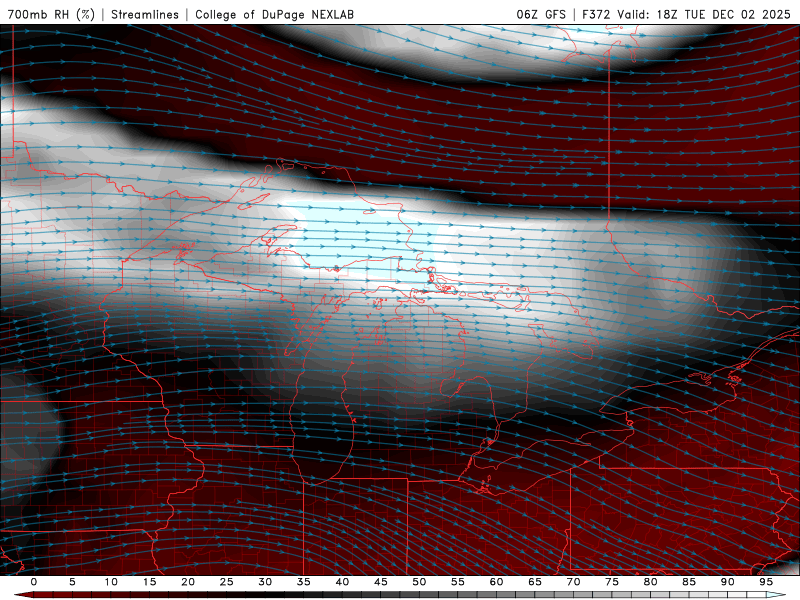Viewport: 800px width, 600px height.
Task: Select the "80" color scale label
Action: (650, 582)
